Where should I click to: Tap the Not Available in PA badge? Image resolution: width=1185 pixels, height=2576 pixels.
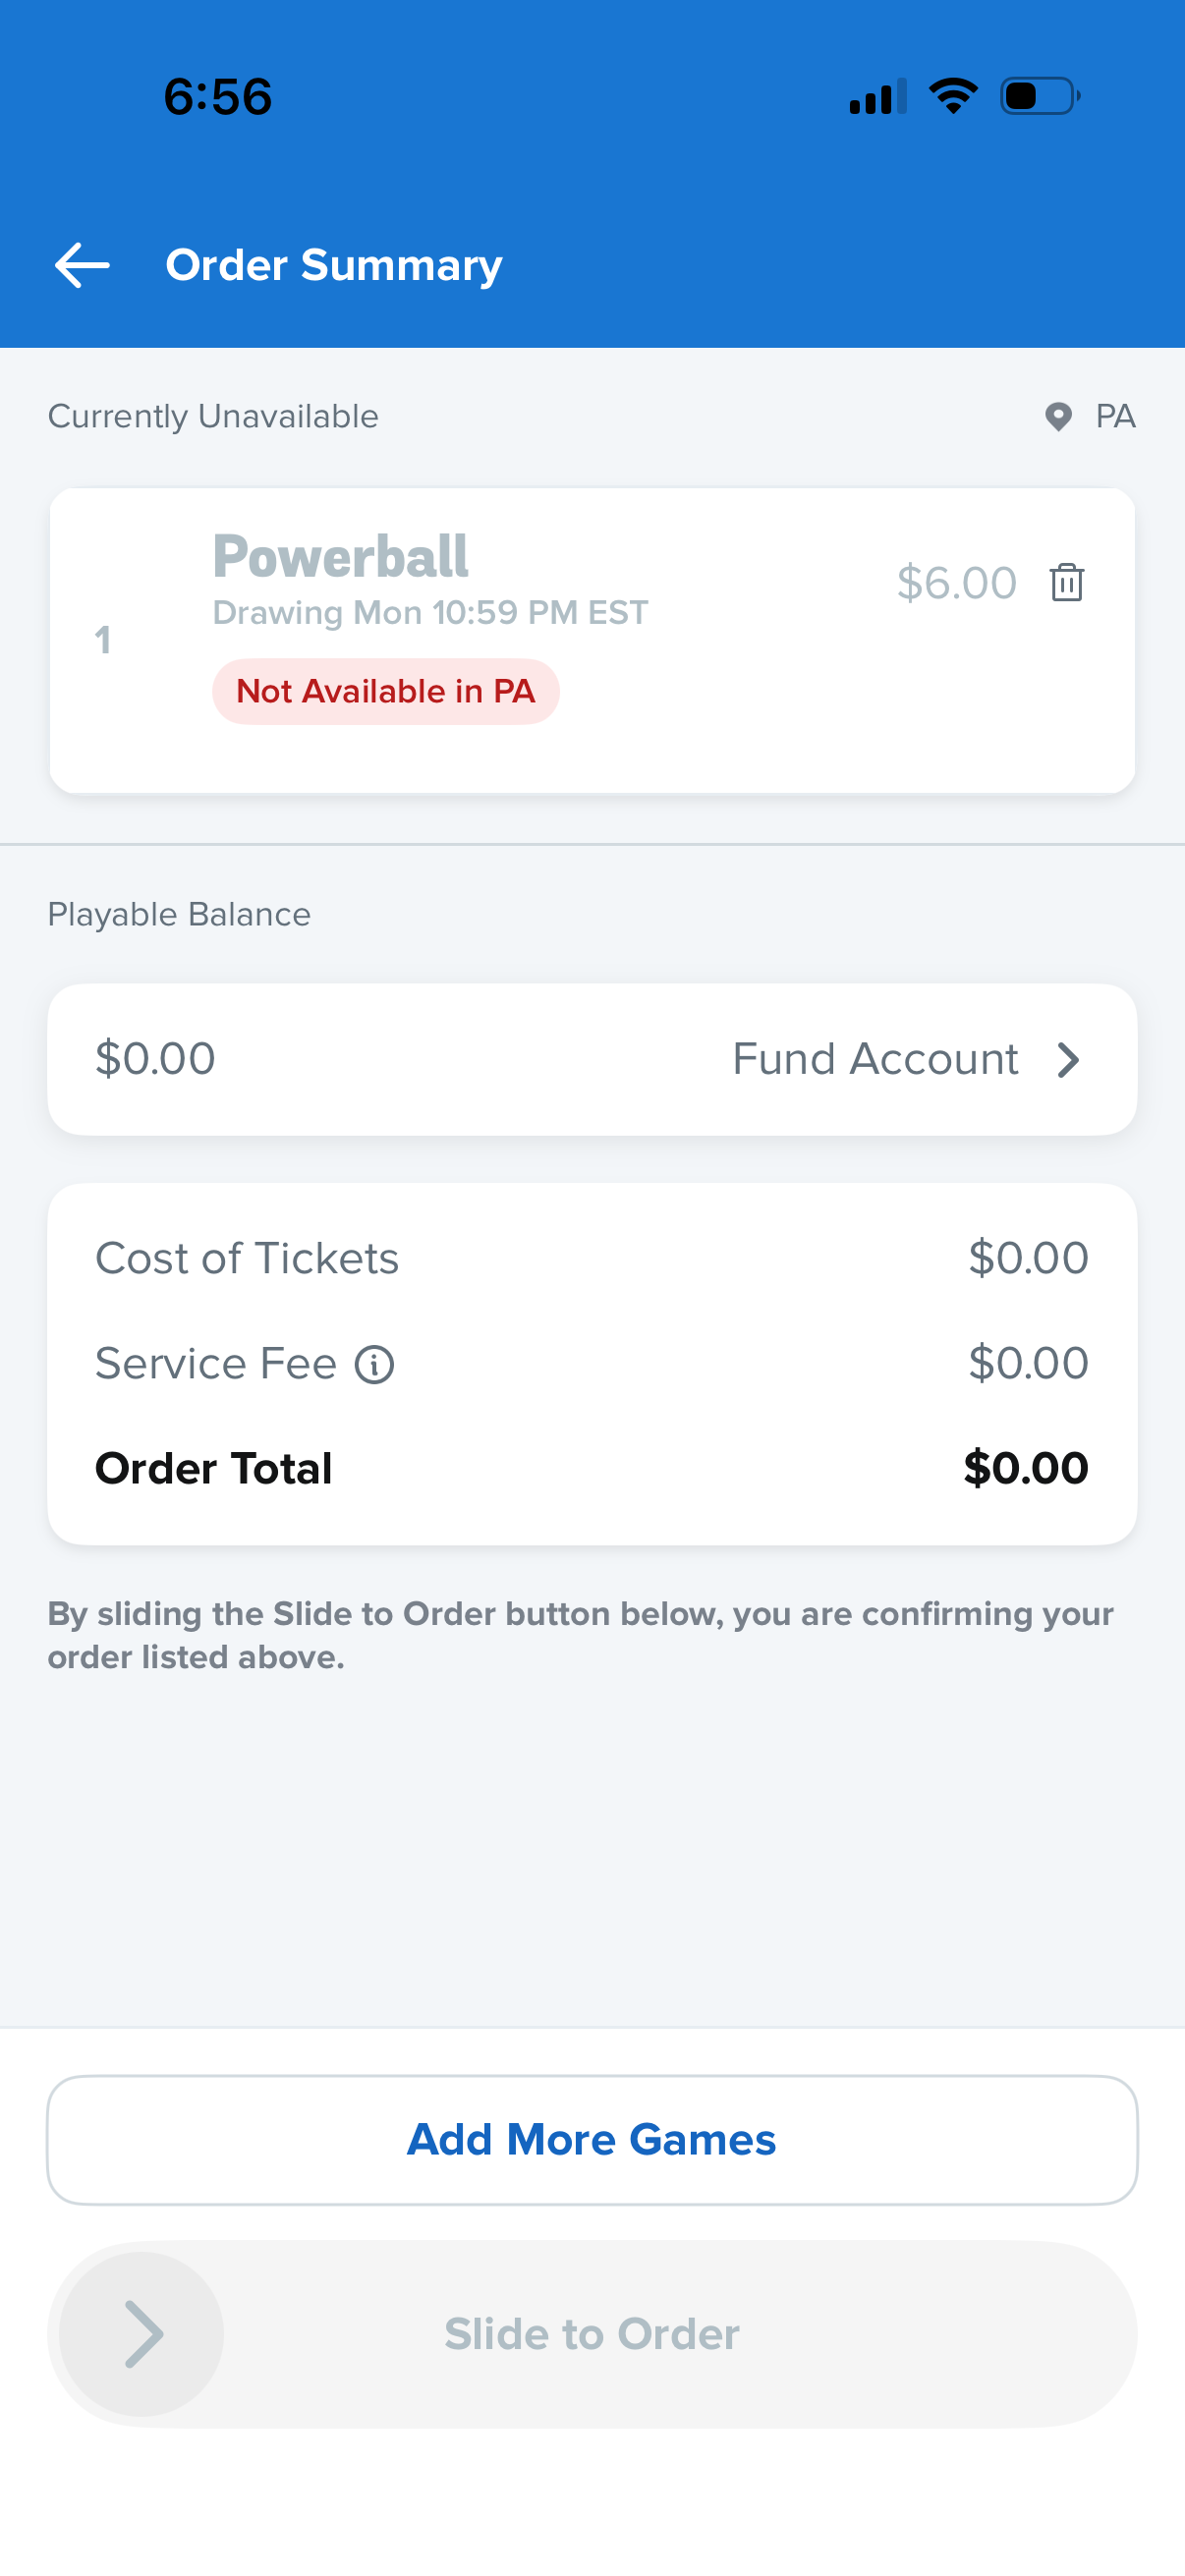tap(385, 690)
